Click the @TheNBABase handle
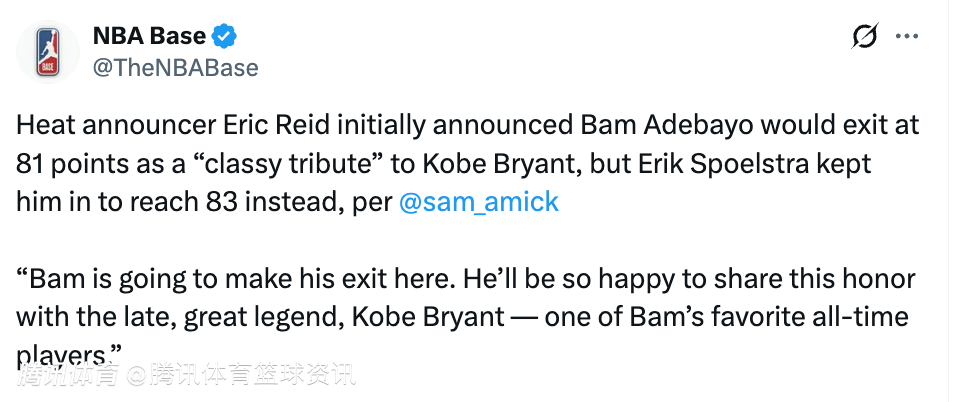This screenshot has height=402, width=962. [175, 68]
